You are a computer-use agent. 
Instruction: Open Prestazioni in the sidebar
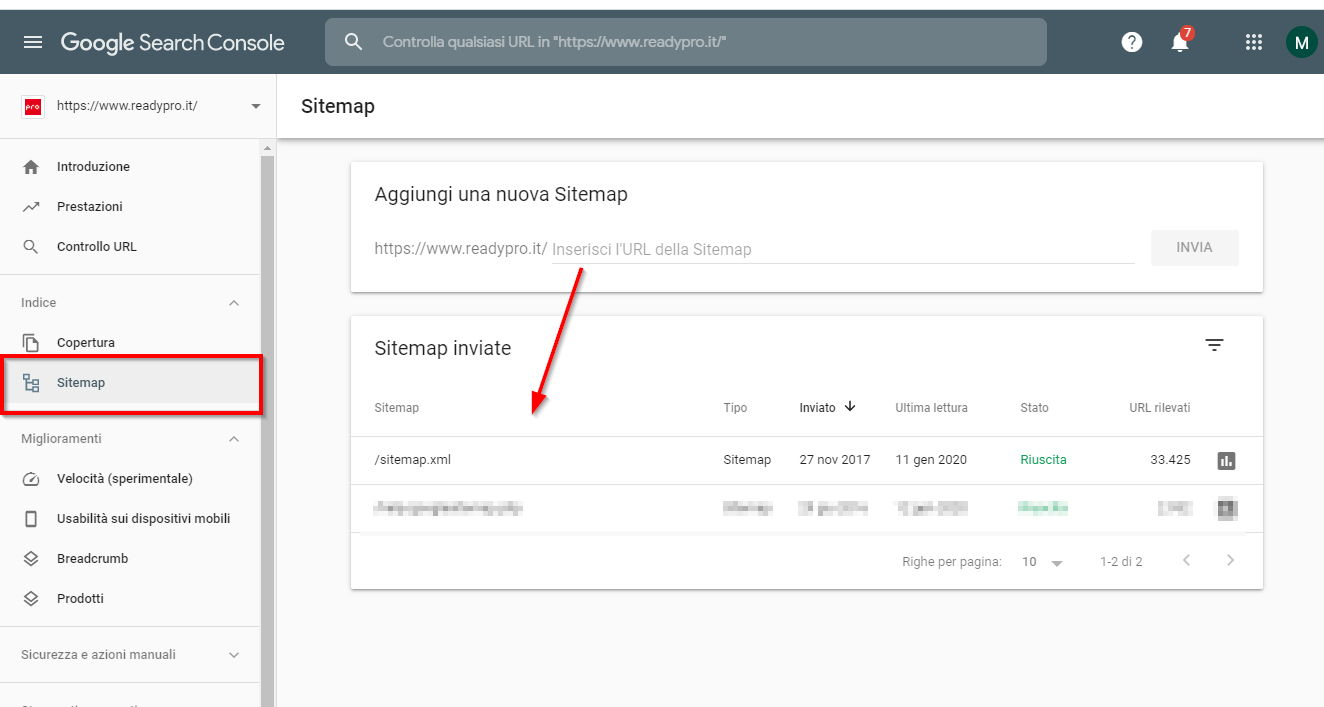point(90,207)
